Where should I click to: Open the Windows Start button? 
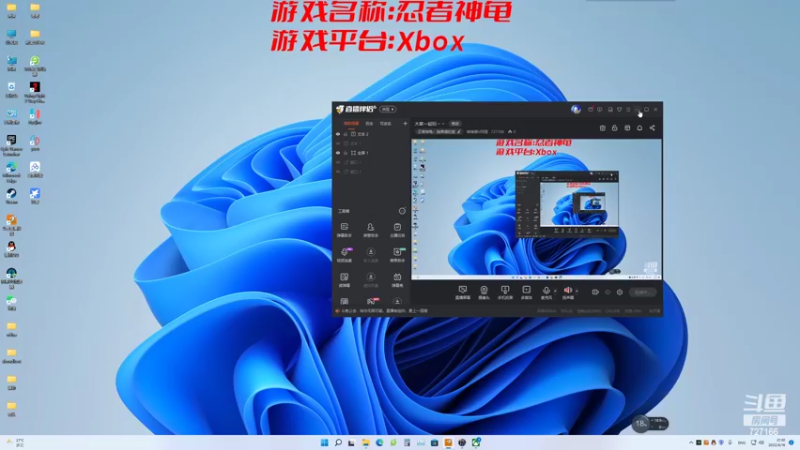pyautogui.click(x=324, y=442)
